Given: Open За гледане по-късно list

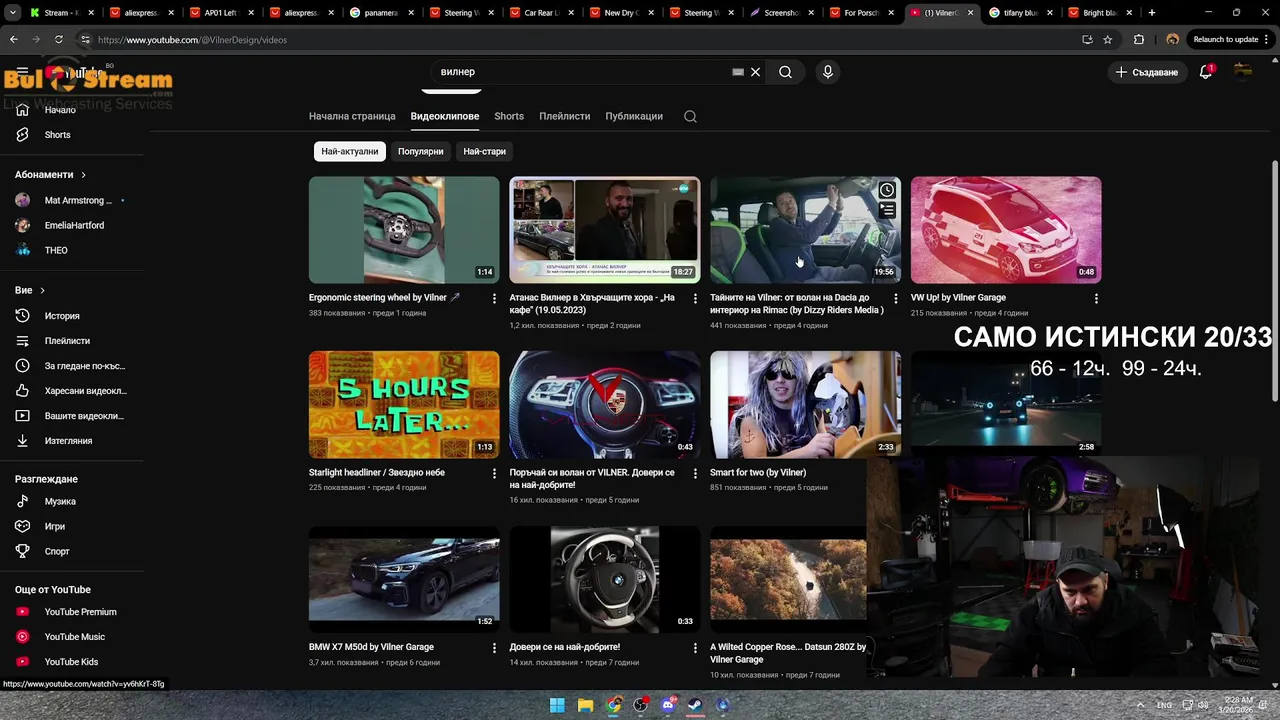Looking at the screenshot, I should pyautogui.click(x=72, y=366).
